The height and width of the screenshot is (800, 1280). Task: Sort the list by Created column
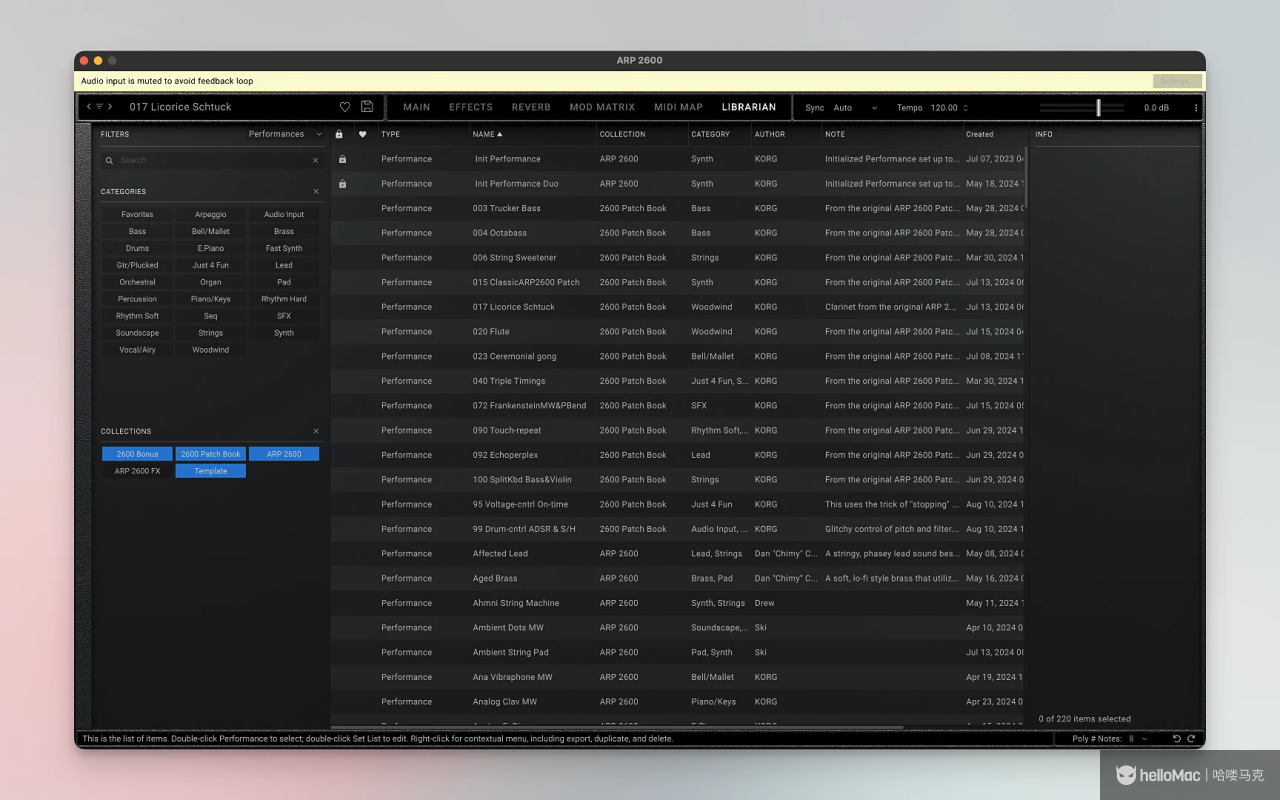pyautogui.click(x=980, y=134)
